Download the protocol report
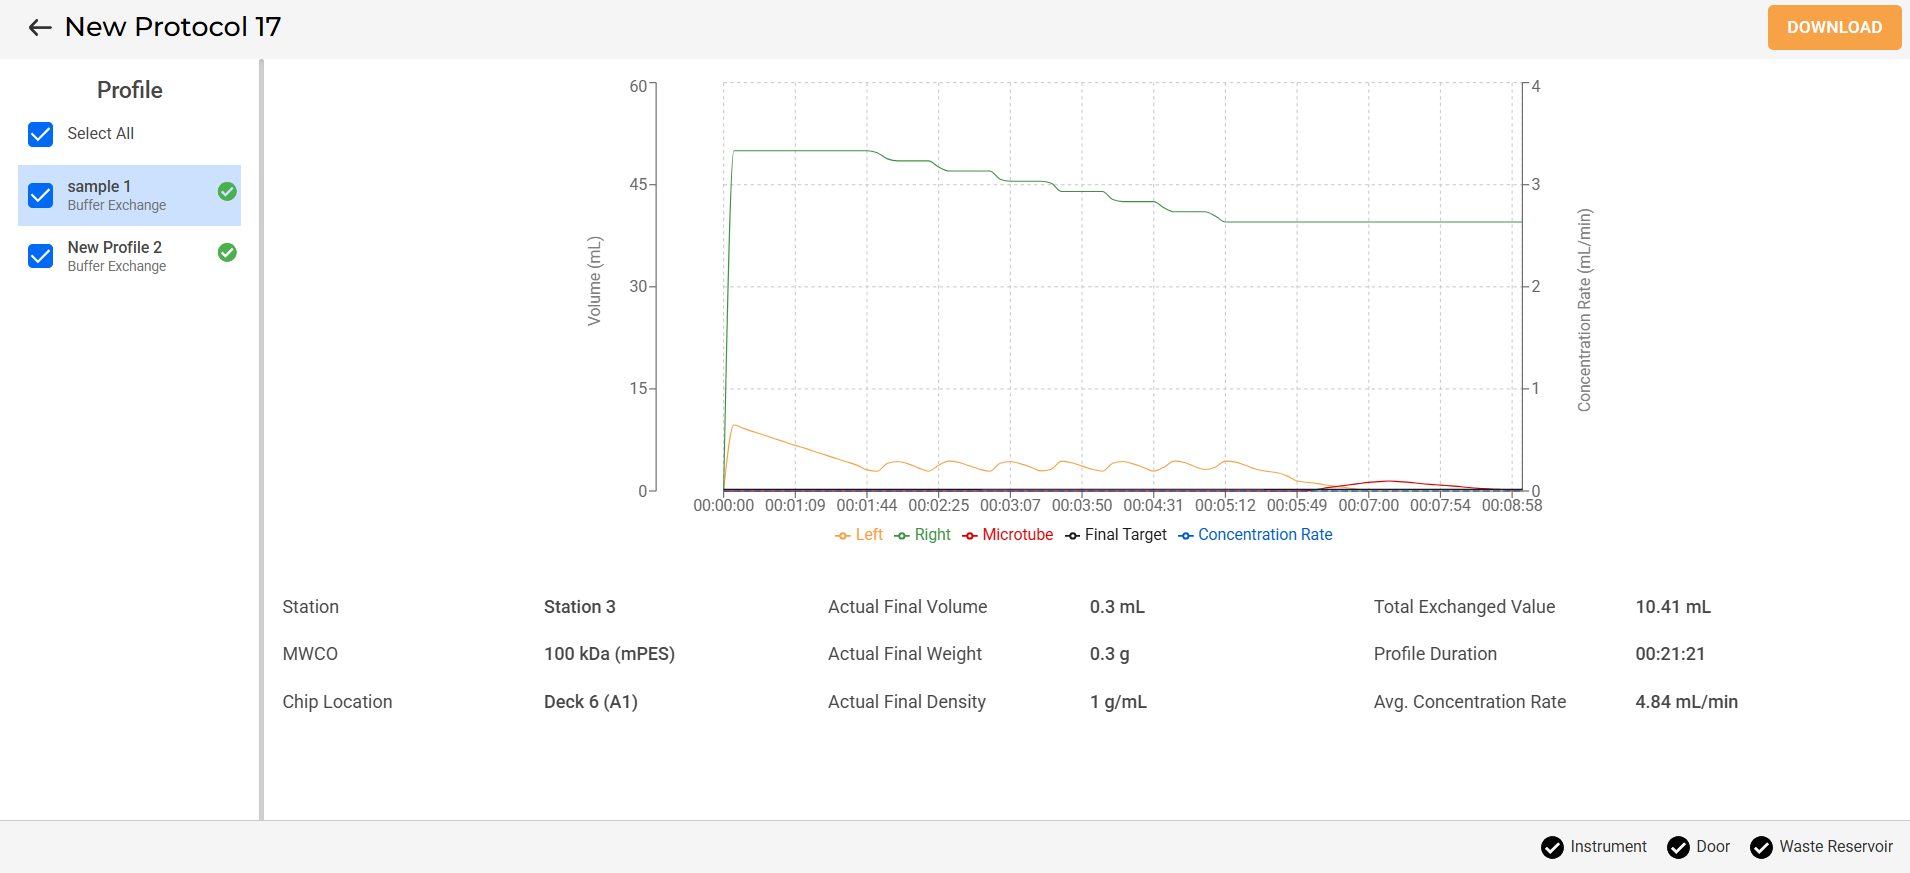The height and width of the screenshot is (873, 1910). click(1834, 28)
